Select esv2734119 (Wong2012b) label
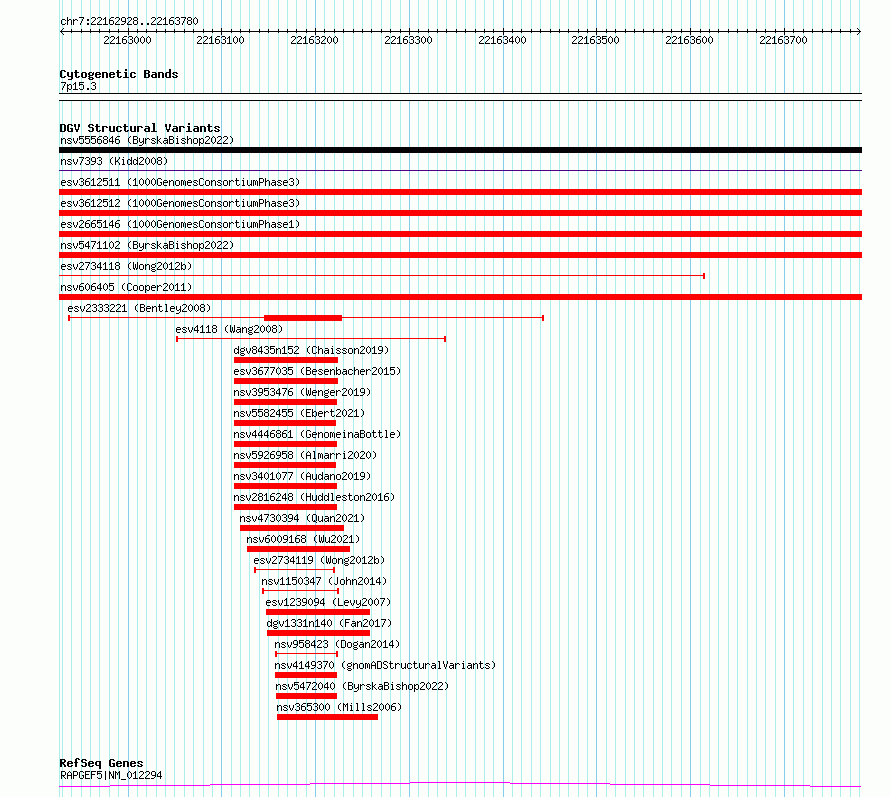Screen dimensions: 890x797 (x=319, y=560)
